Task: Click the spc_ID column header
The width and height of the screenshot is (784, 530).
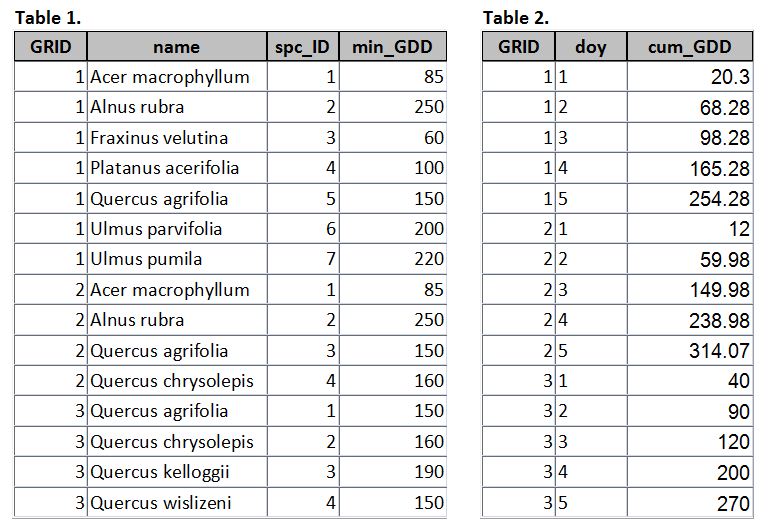Action: pos(303,46)
